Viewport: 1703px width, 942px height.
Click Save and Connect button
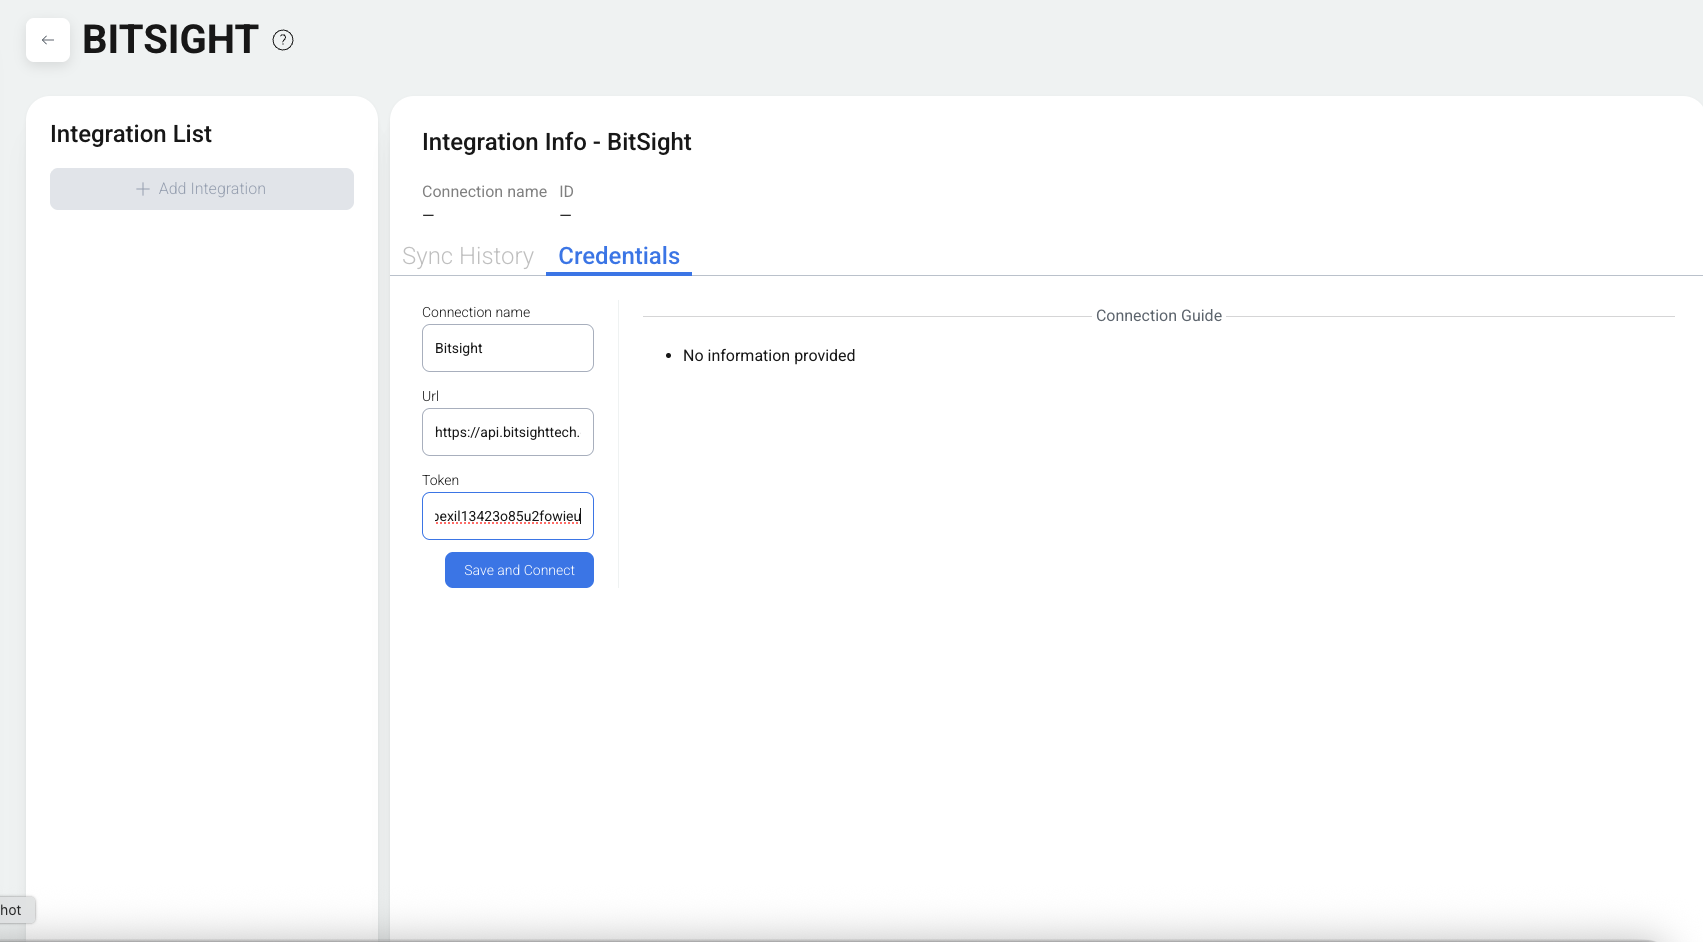[519, 570]
